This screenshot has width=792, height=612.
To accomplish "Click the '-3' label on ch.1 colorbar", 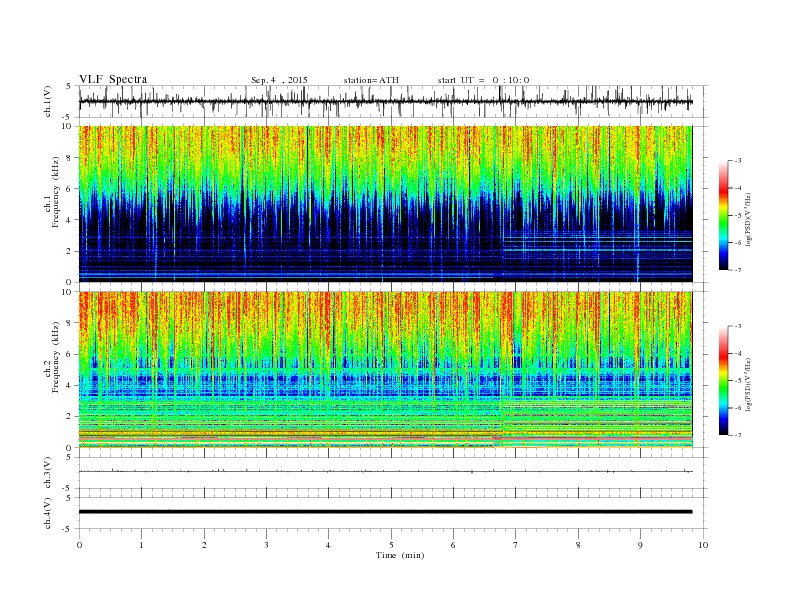I will 737,161.
